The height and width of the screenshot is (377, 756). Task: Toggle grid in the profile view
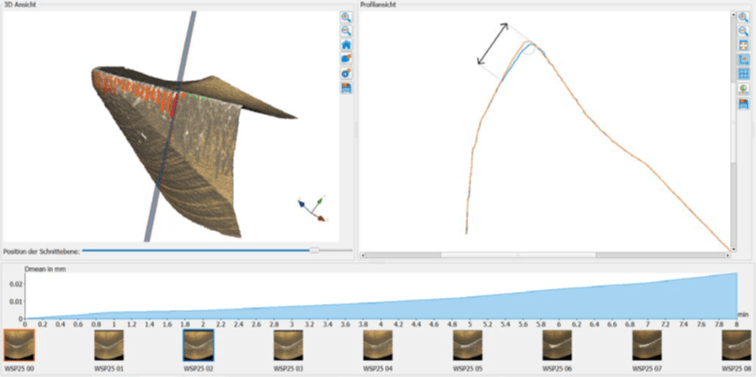[x=743, y=74]
